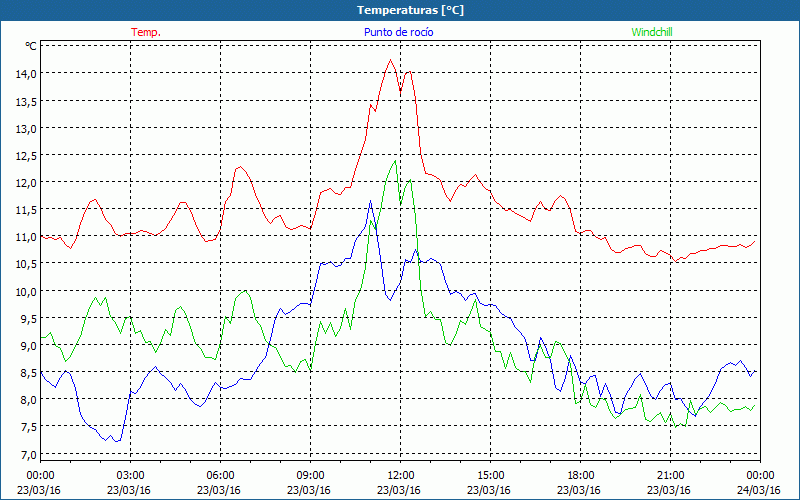Viewport: 800px width, 500px height.
Task: Click the 09:00 time axis label
Action: tap(310, 476)
